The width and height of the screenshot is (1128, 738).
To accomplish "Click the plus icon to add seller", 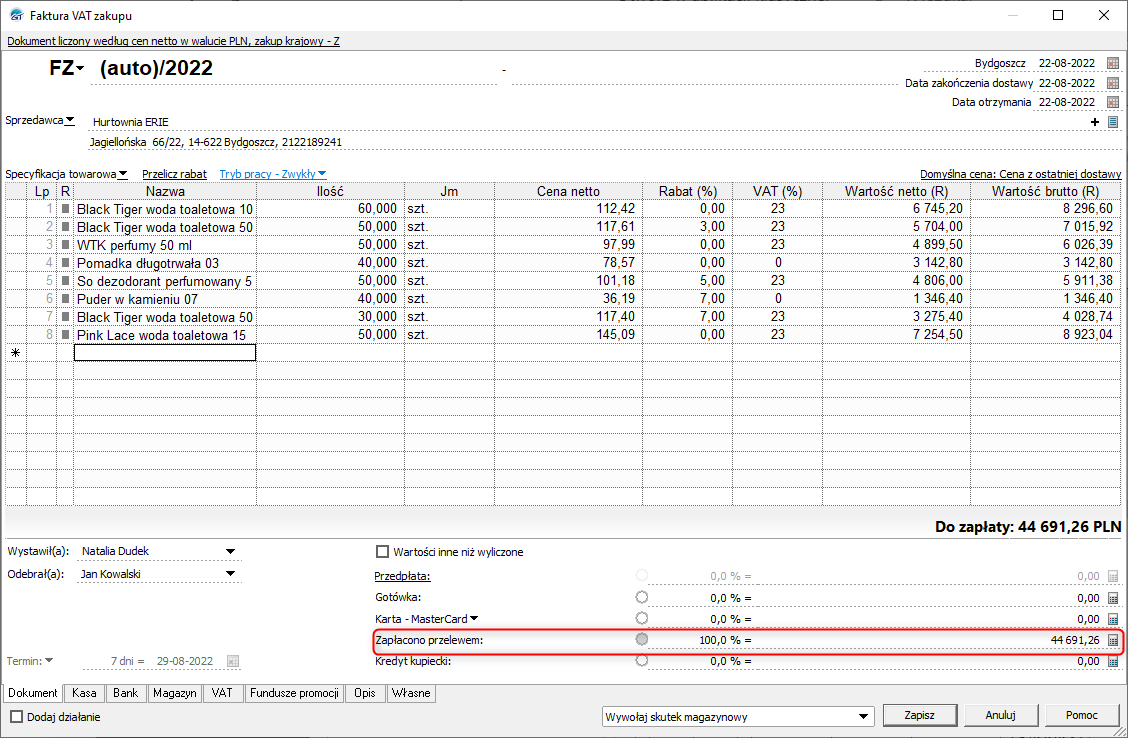I will [1096, 122].
